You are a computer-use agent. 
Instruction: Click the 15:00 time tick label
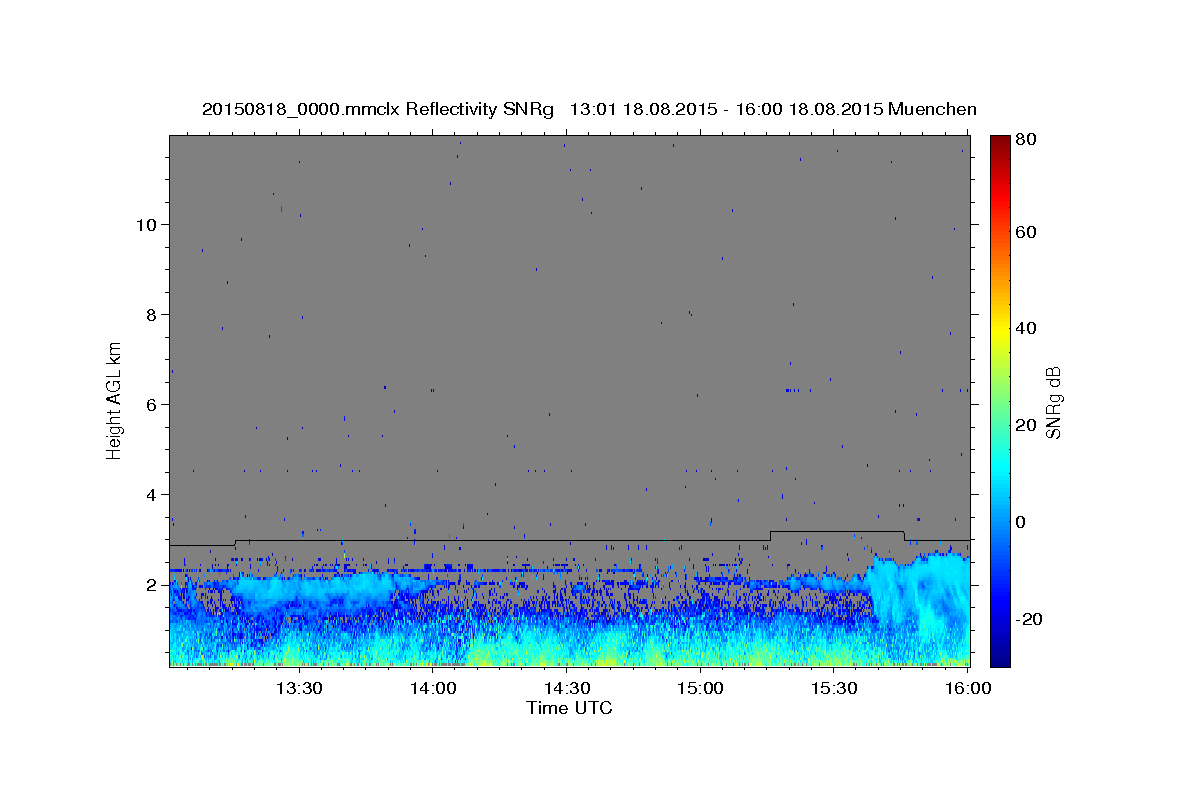(x=700, y=689)
